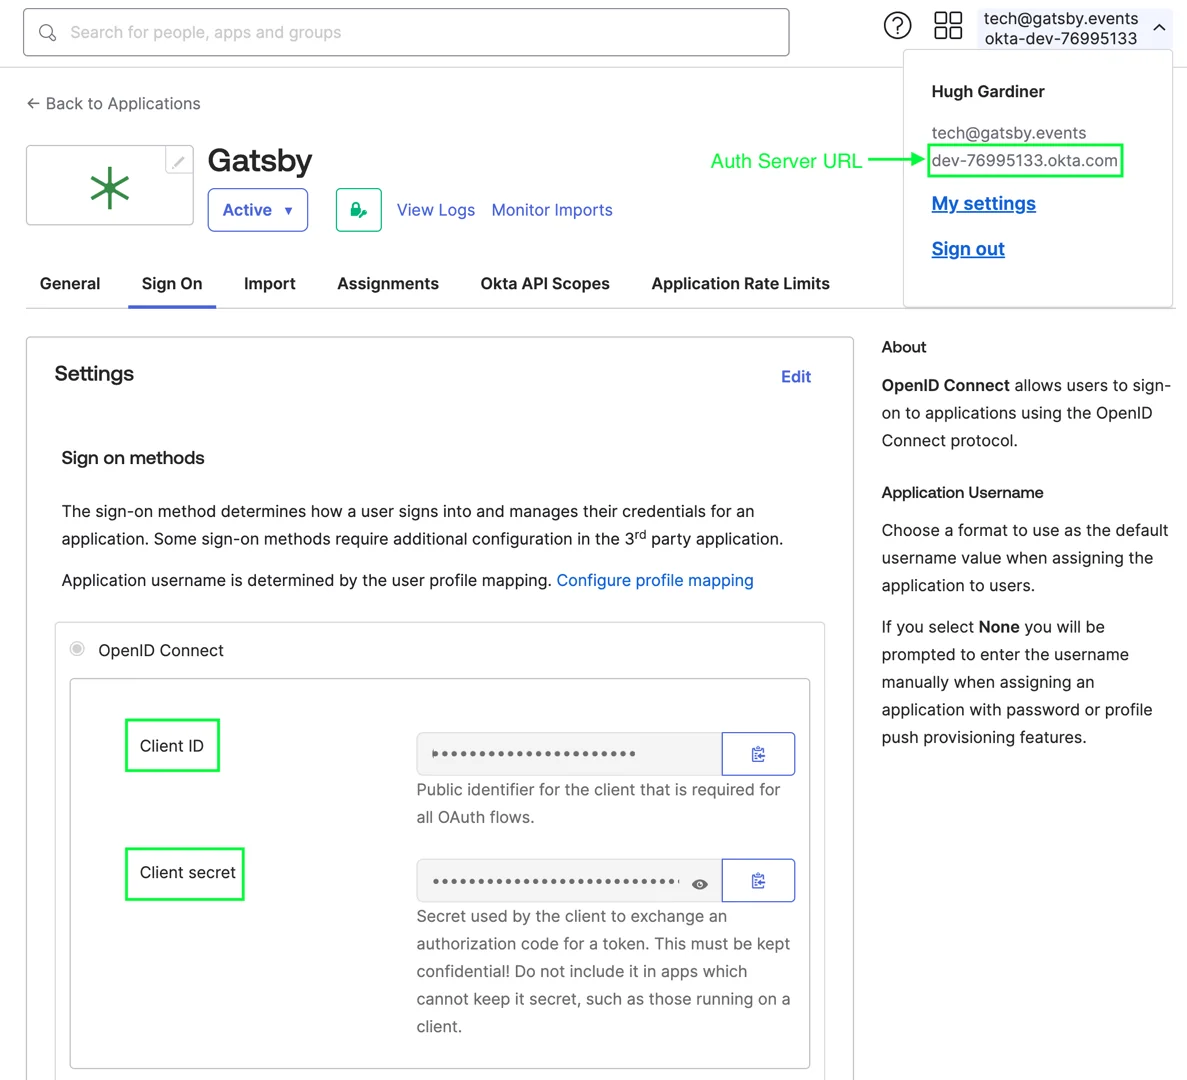Reveal the Client secret with eye icon

click(699, 884)
